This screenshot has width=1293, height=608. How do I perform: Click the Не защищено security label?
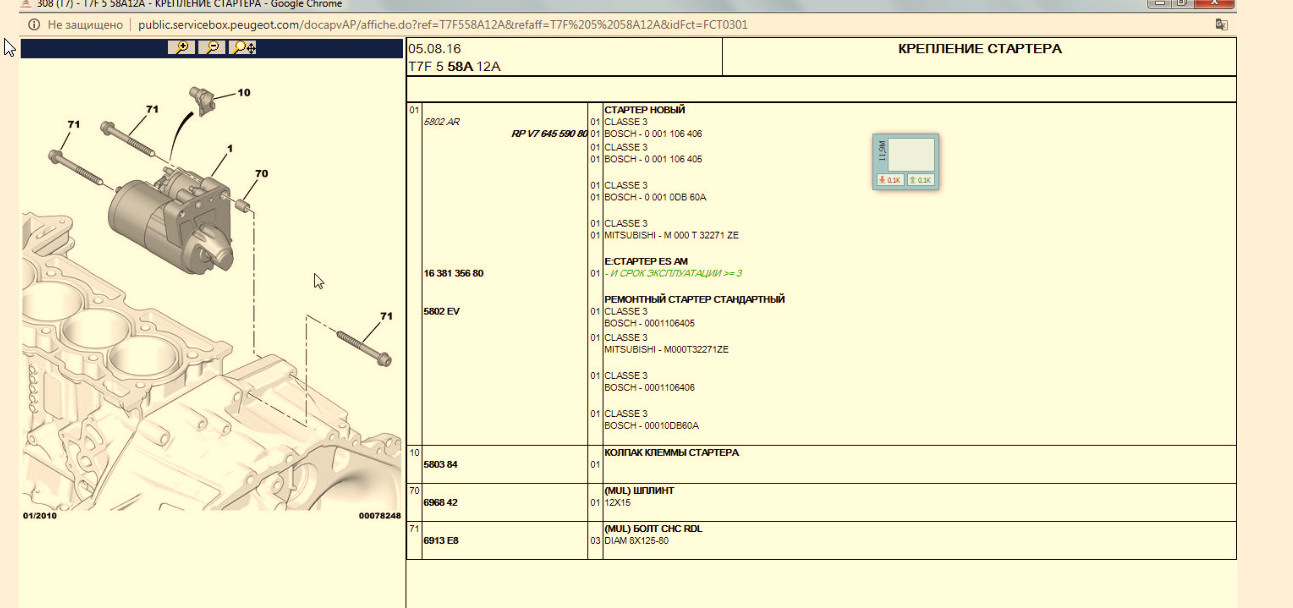pos(87,24)
